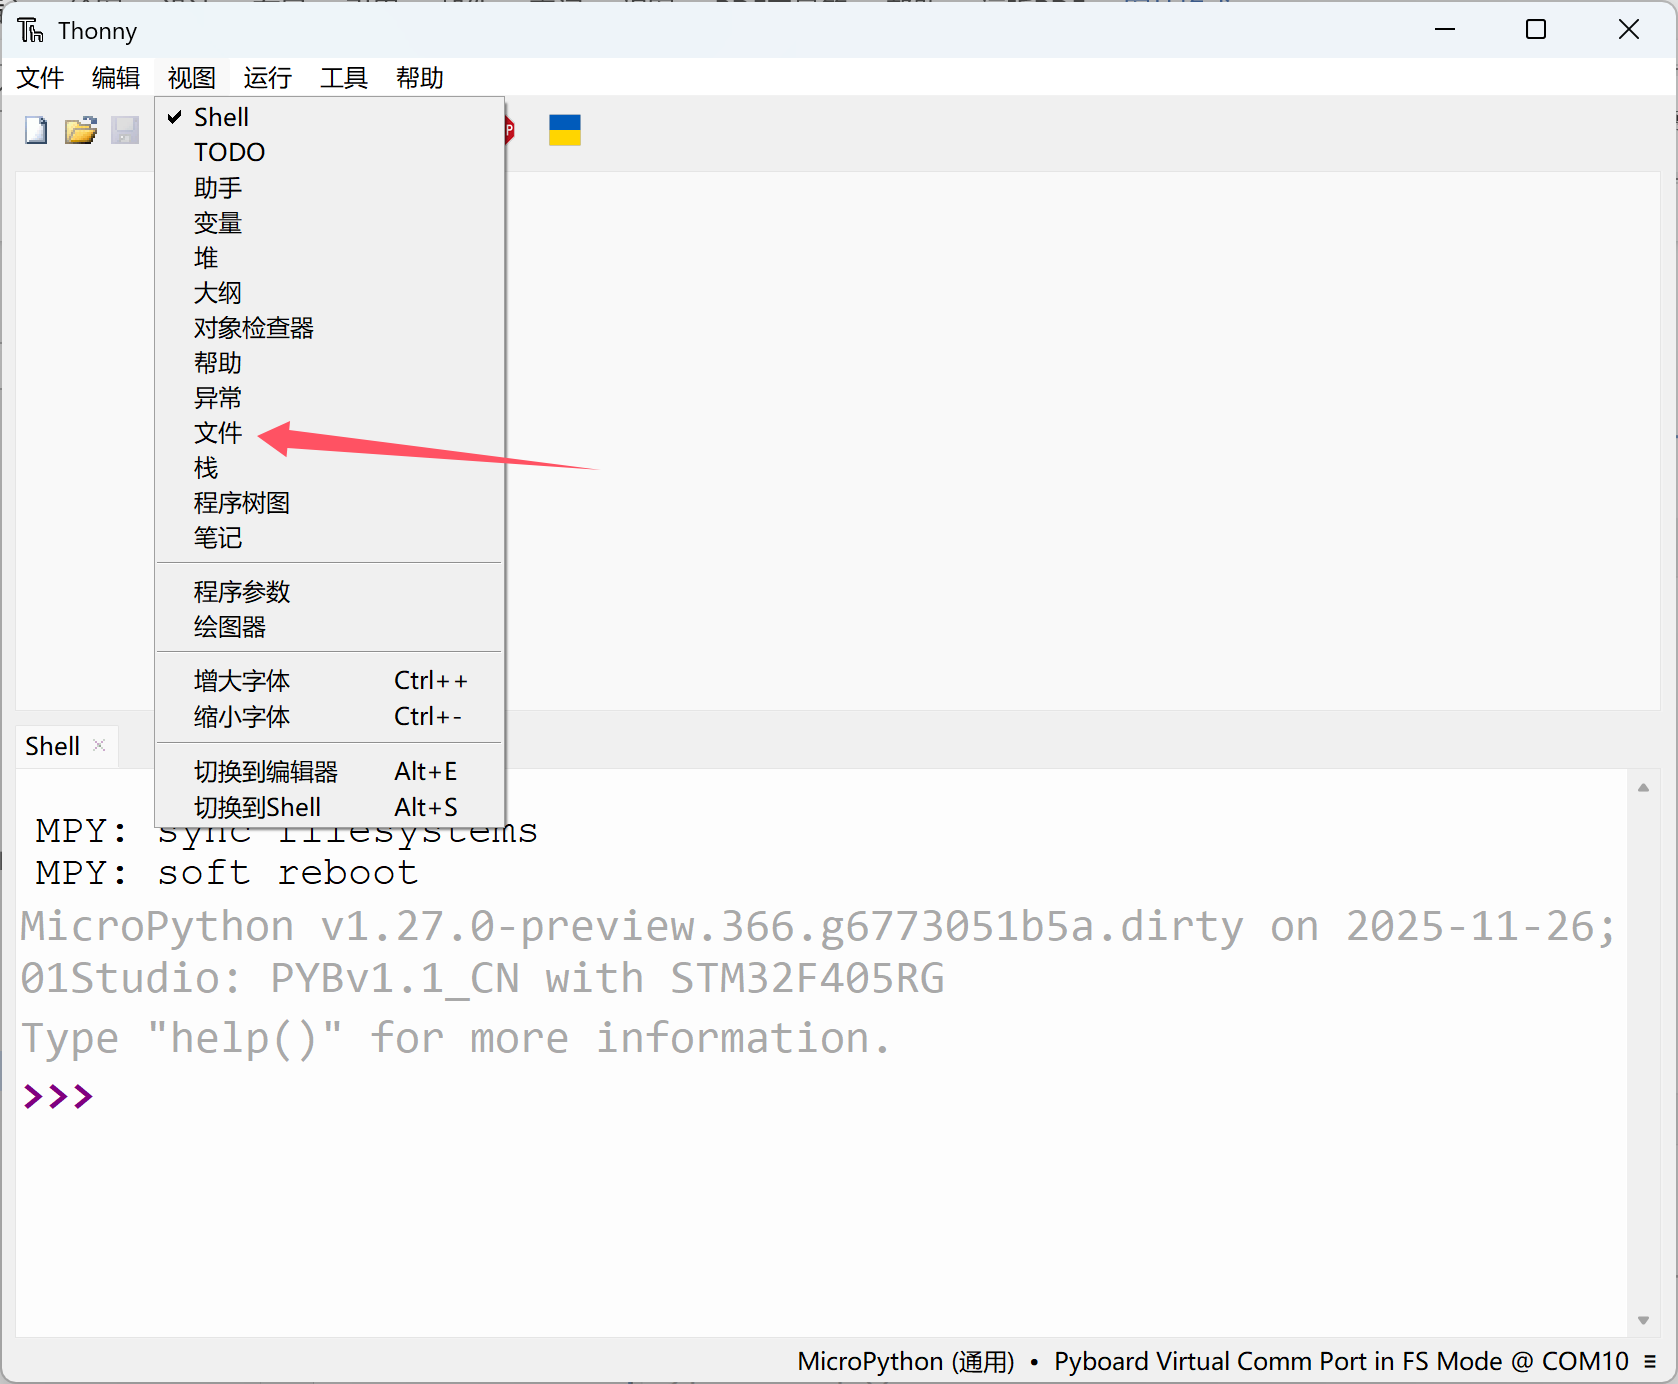Enable the 异常 (Exceptions) view
The width and height of the screenshot is (1678, 1384).
pos(218,397)
